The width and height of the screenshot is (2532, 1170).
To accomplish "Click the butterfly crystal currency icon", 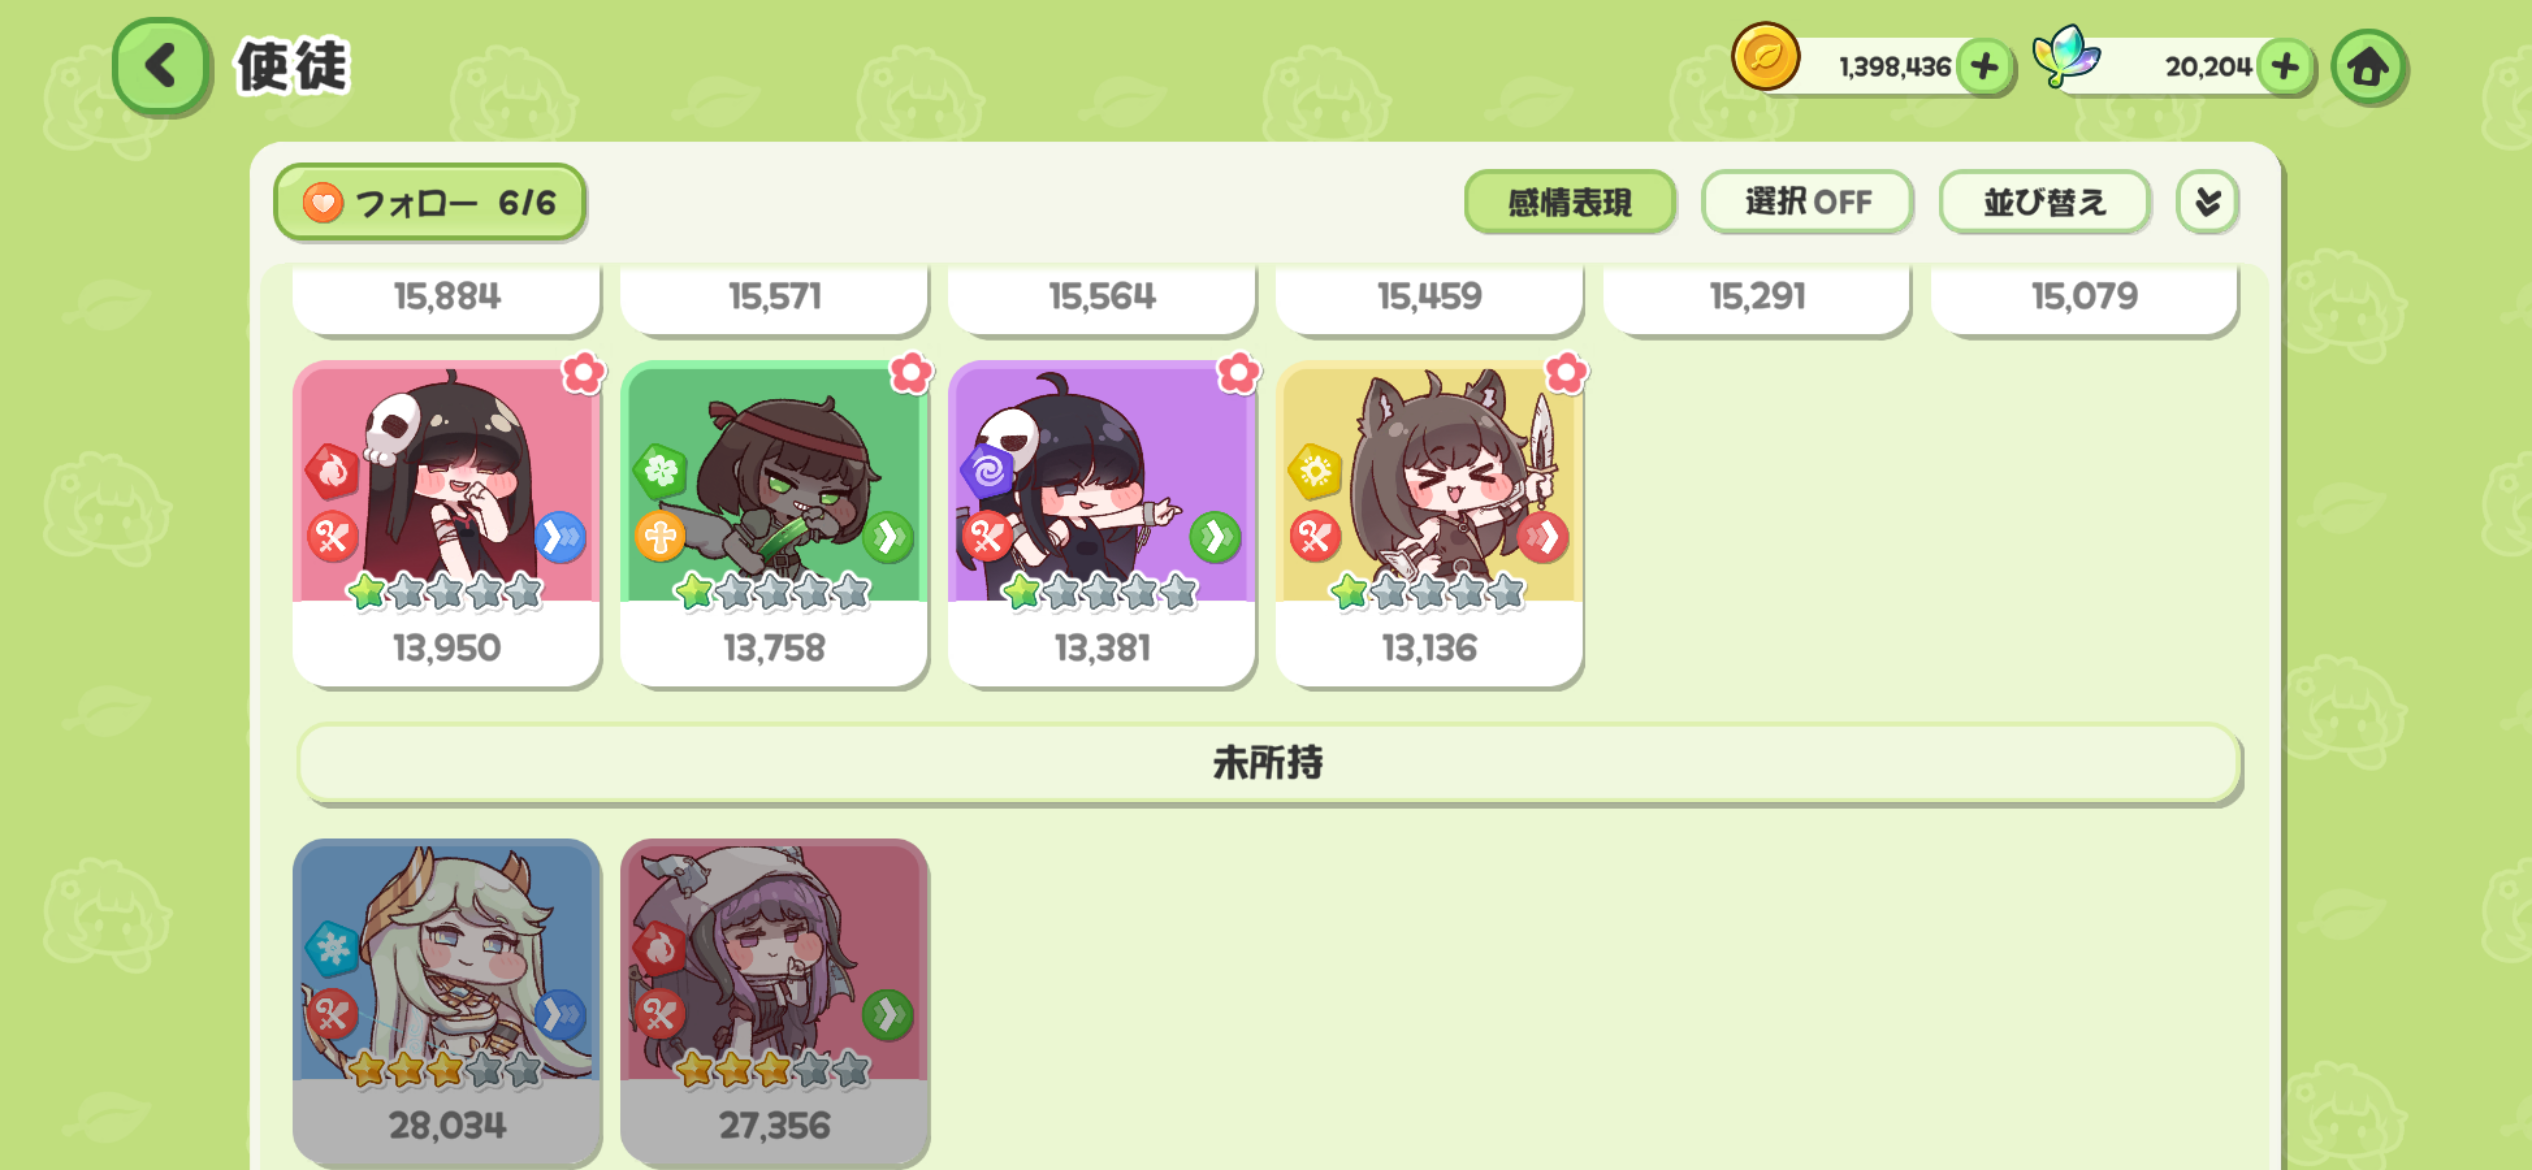I will (x=2066, y=55).
